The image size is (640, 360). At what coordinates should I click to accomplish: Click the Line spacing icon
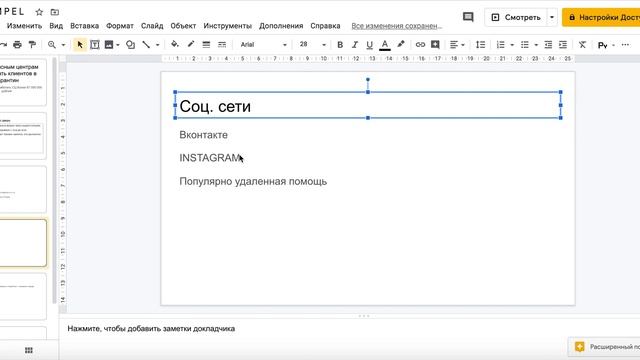pos(480,45)
